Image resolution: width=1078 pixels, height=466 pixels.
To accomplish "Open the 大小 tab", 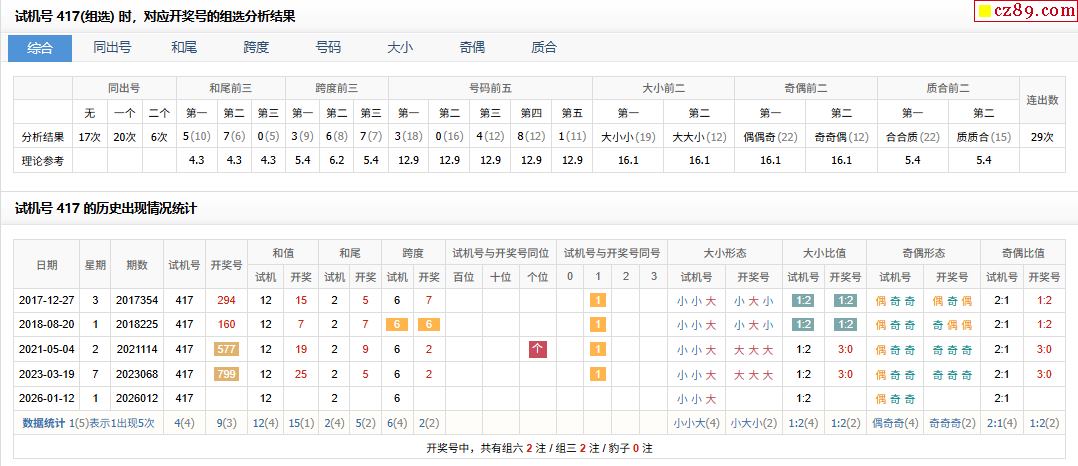I will click(x=400, y=47).
